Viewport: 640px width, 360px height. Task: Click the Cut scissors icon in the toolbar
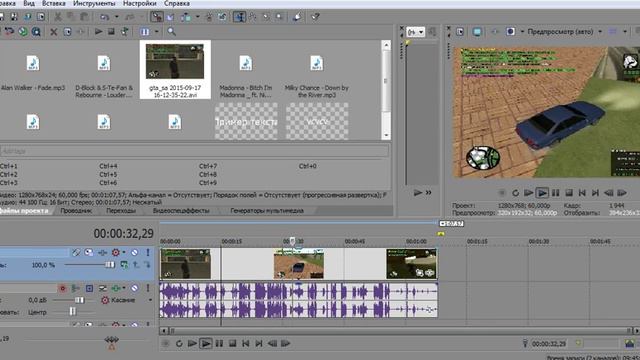click(58, 17)
